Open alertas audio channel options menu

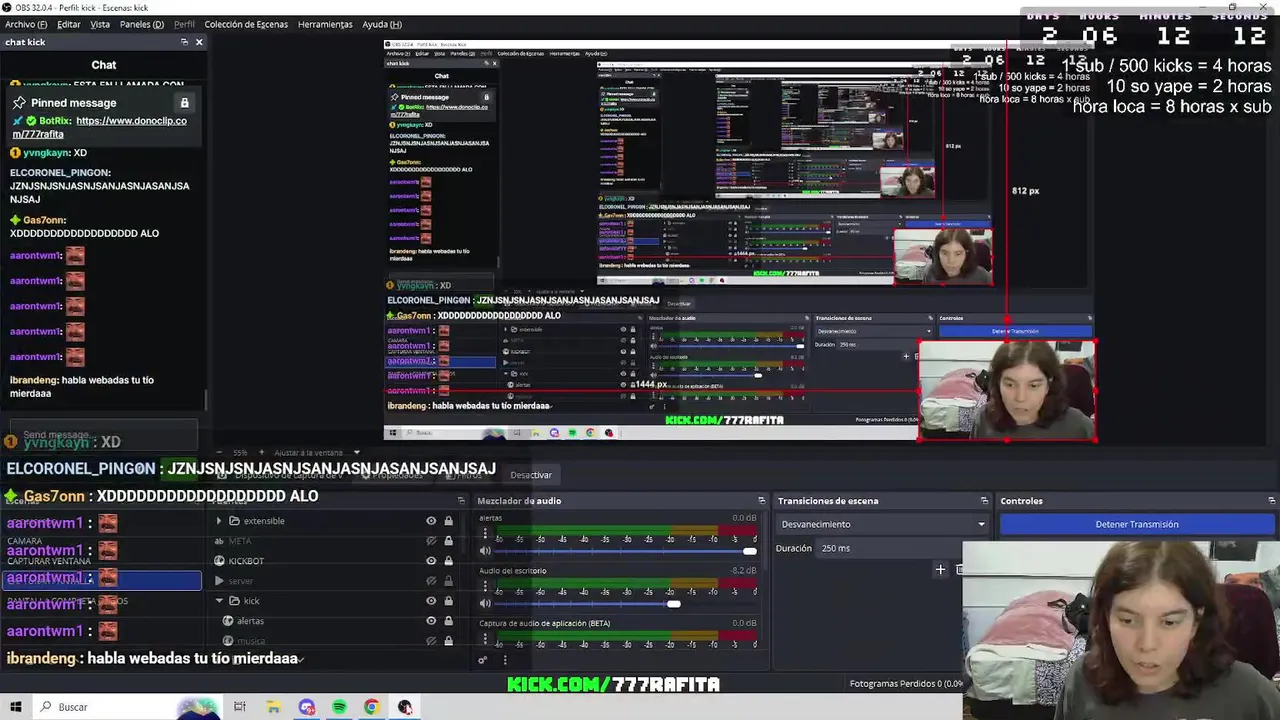pos(485,534)
